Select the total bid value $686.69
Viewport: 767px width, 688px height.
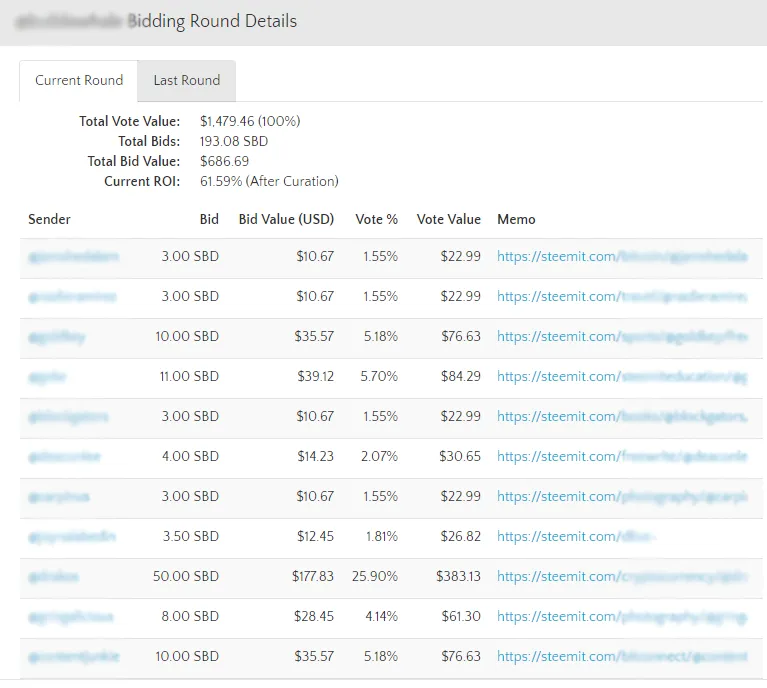[225, 161]
